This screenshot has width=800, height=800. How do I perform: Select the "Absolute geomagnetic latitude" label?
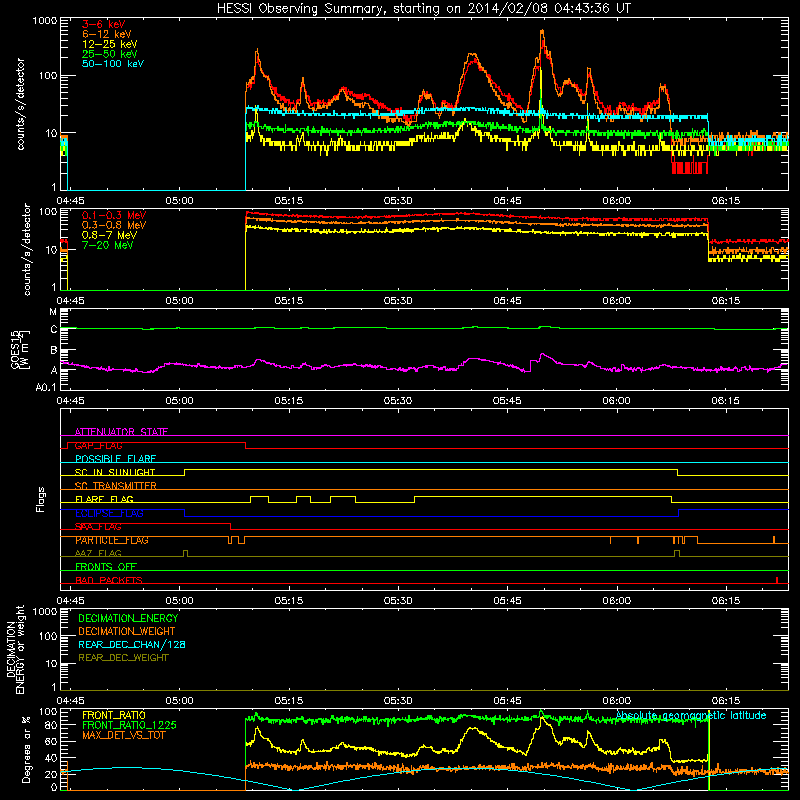tap(691, 715)
